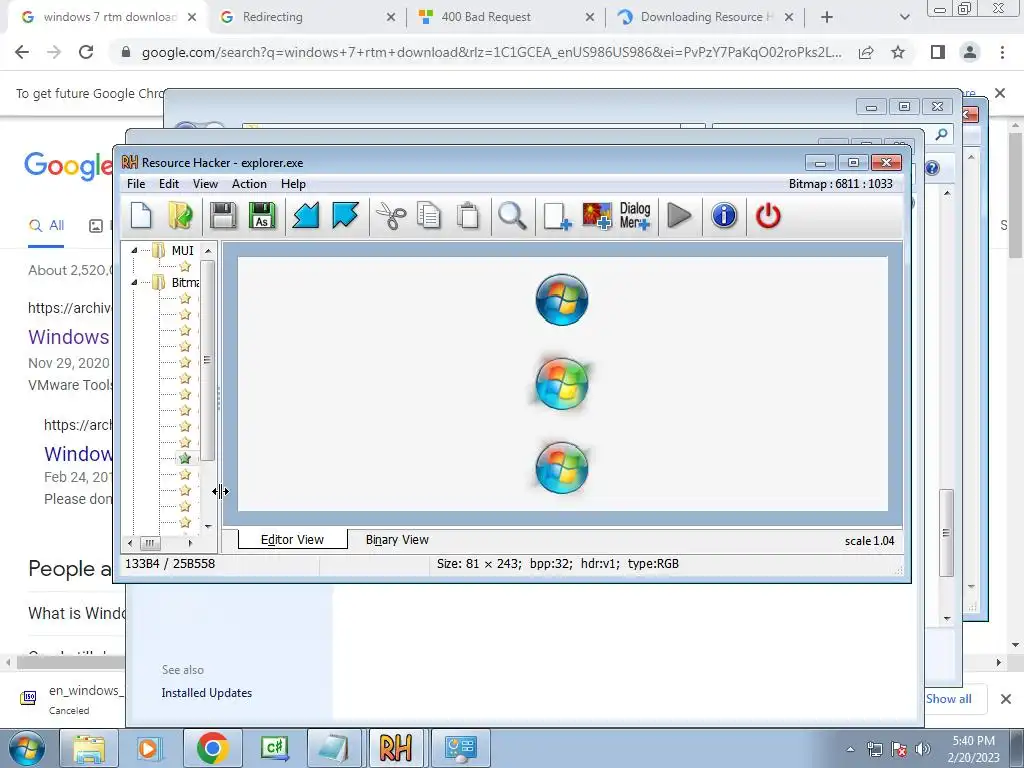Image resolution: width=1024 pixels, height=768 pixels.
Task: Click the share icon in Chrome address bar
Action: tap(866, 52)
